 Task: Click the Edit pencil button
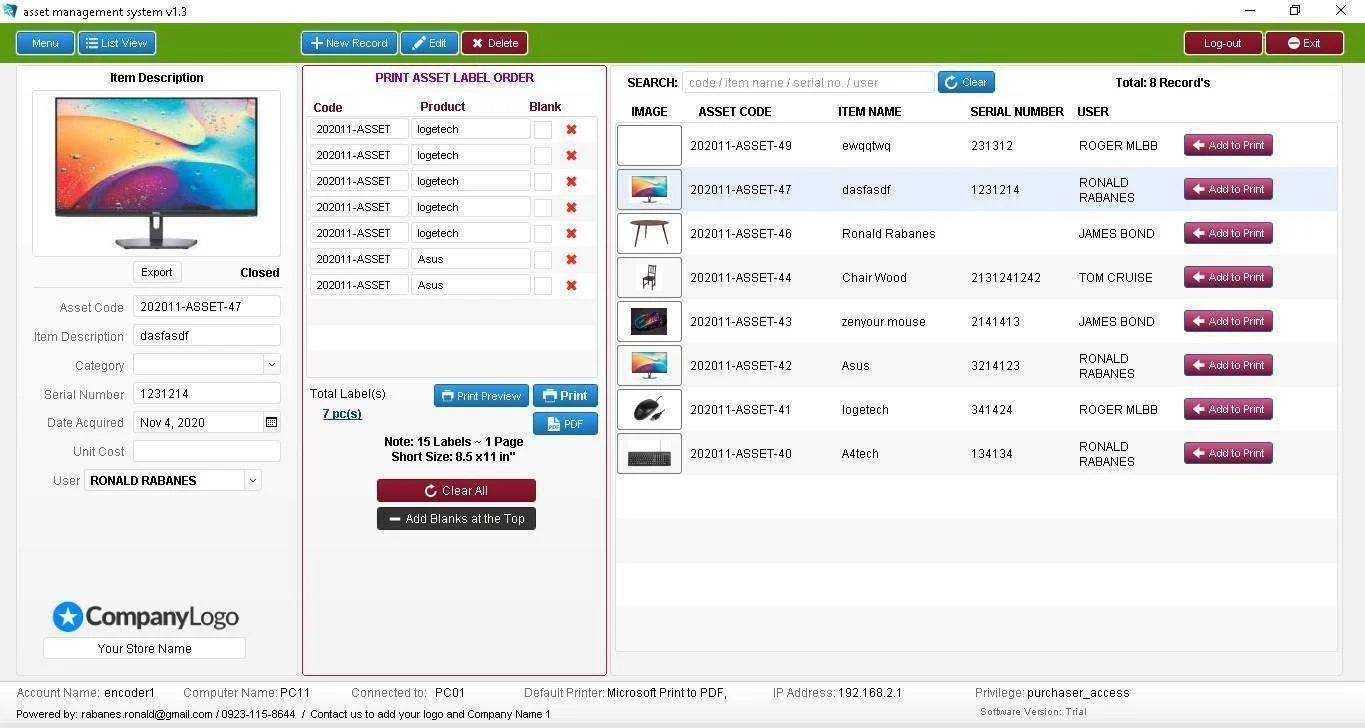click(430, 43)
